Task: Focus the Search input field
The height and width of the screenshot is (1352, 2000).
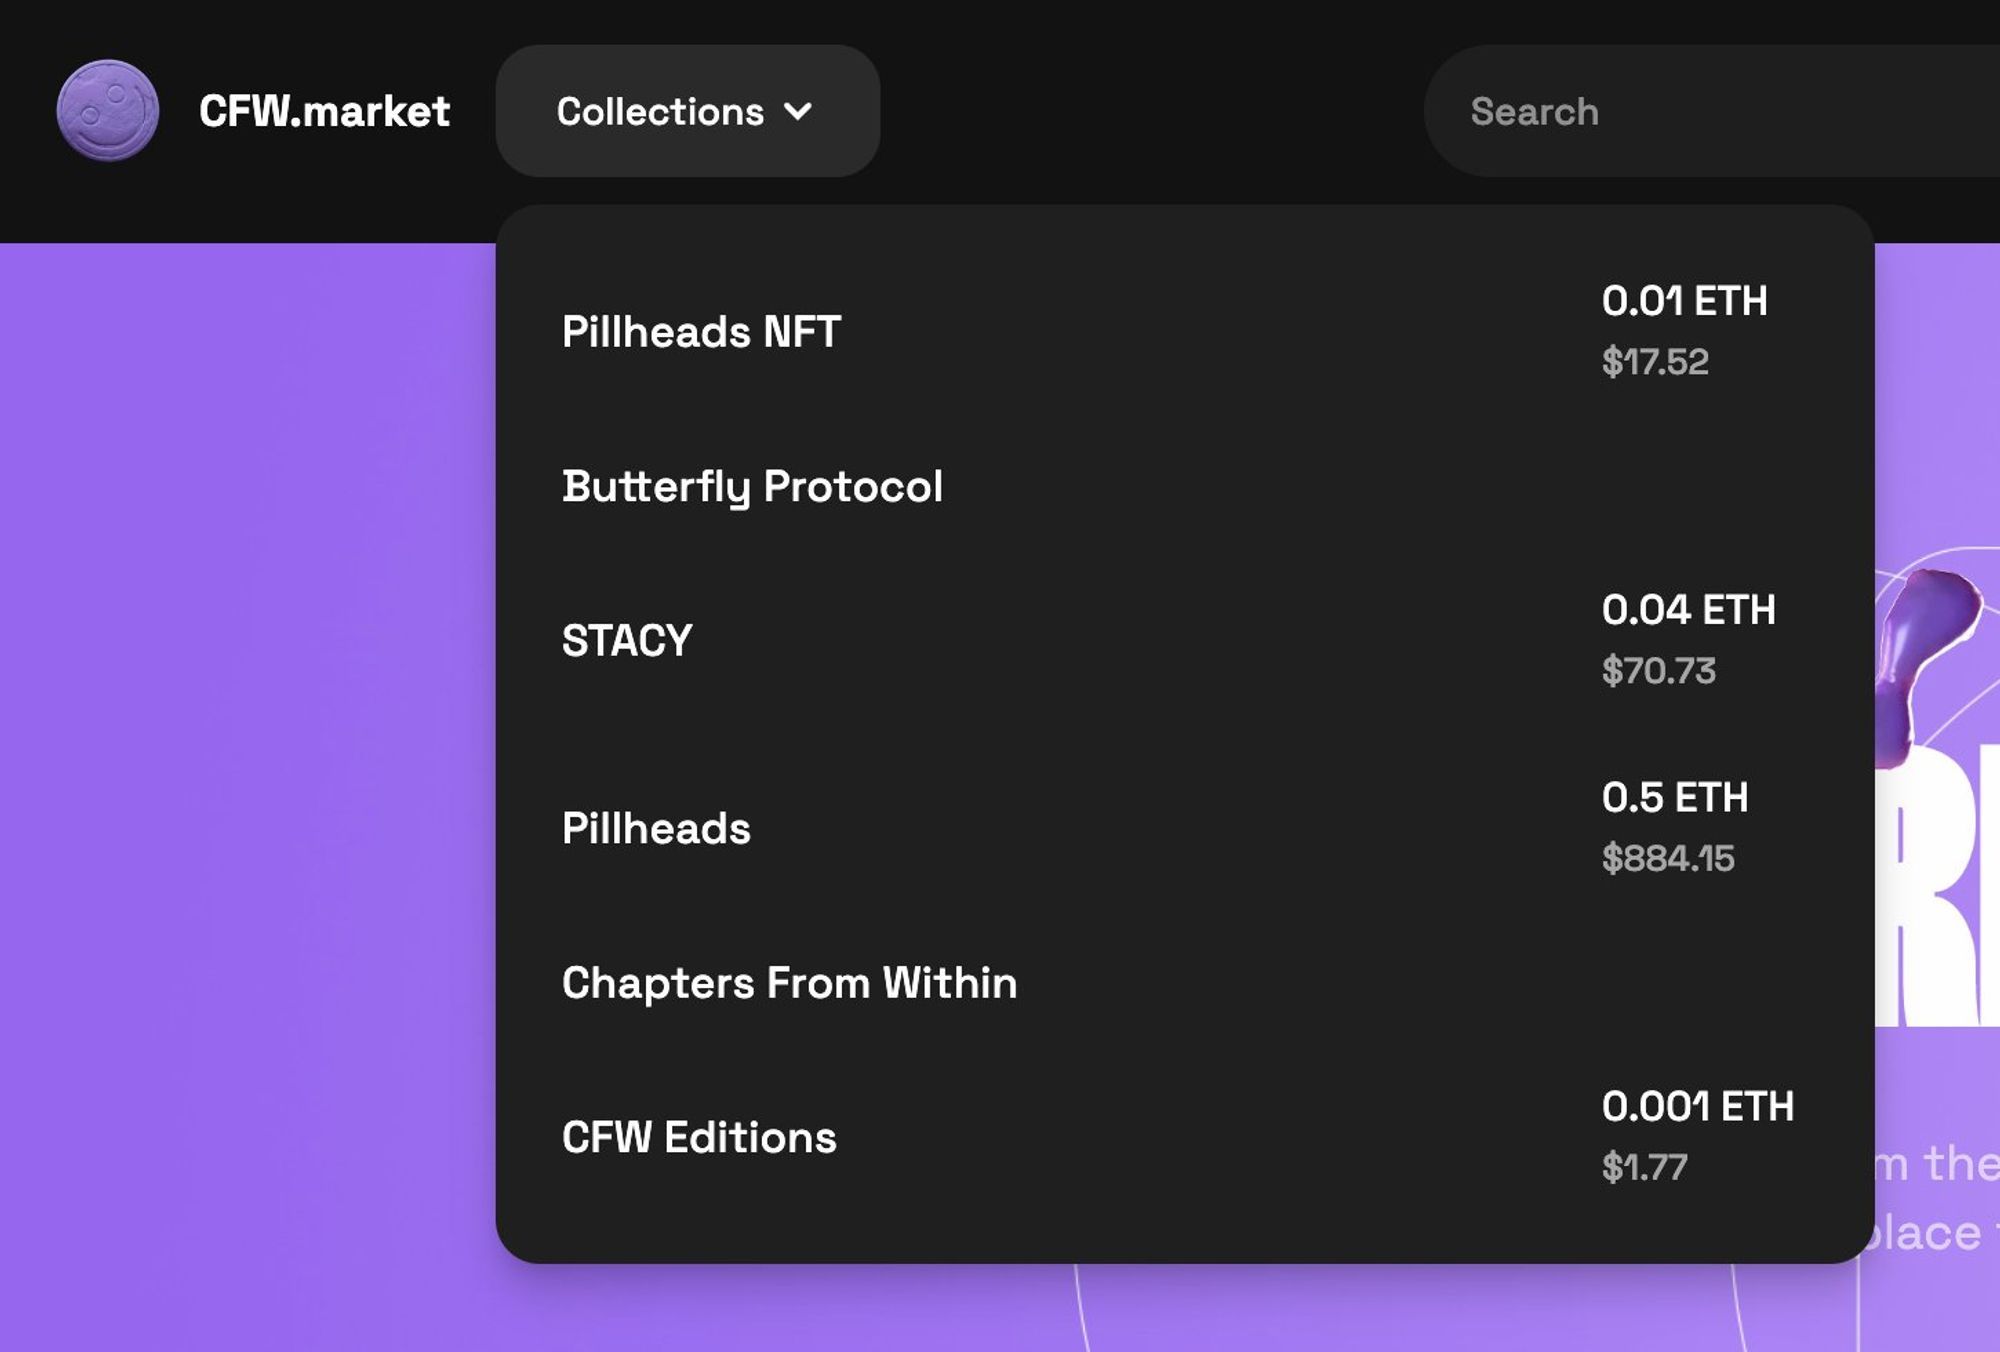Action: tap(1700, 111)
